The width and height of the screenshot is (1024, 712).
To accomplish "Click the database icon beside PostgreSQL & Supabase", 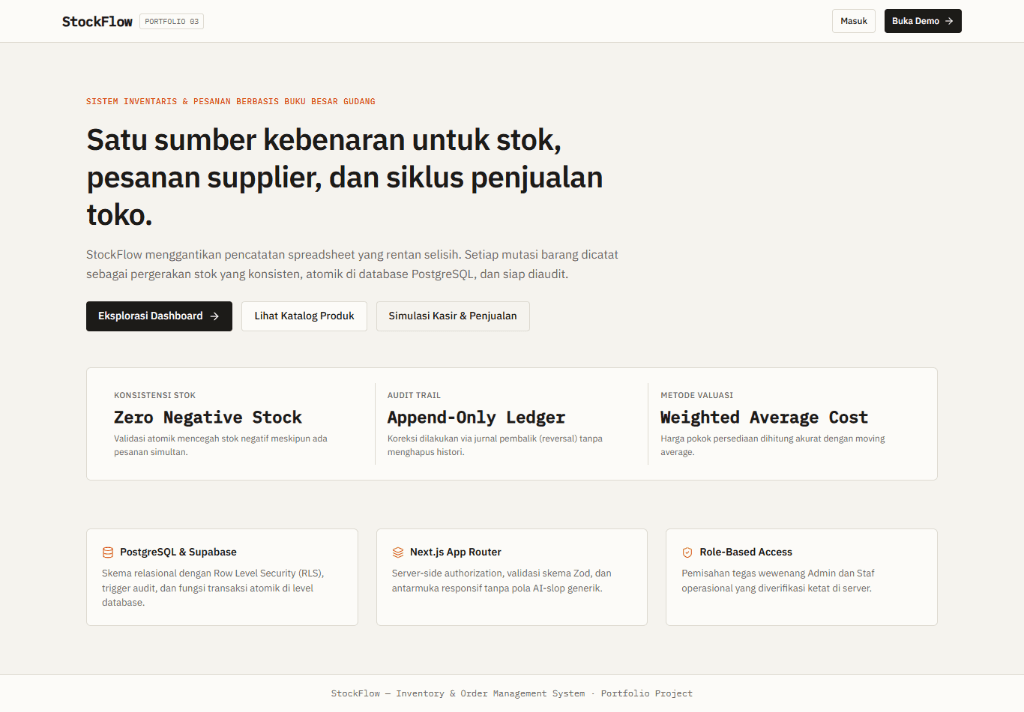I will (108, 553).
